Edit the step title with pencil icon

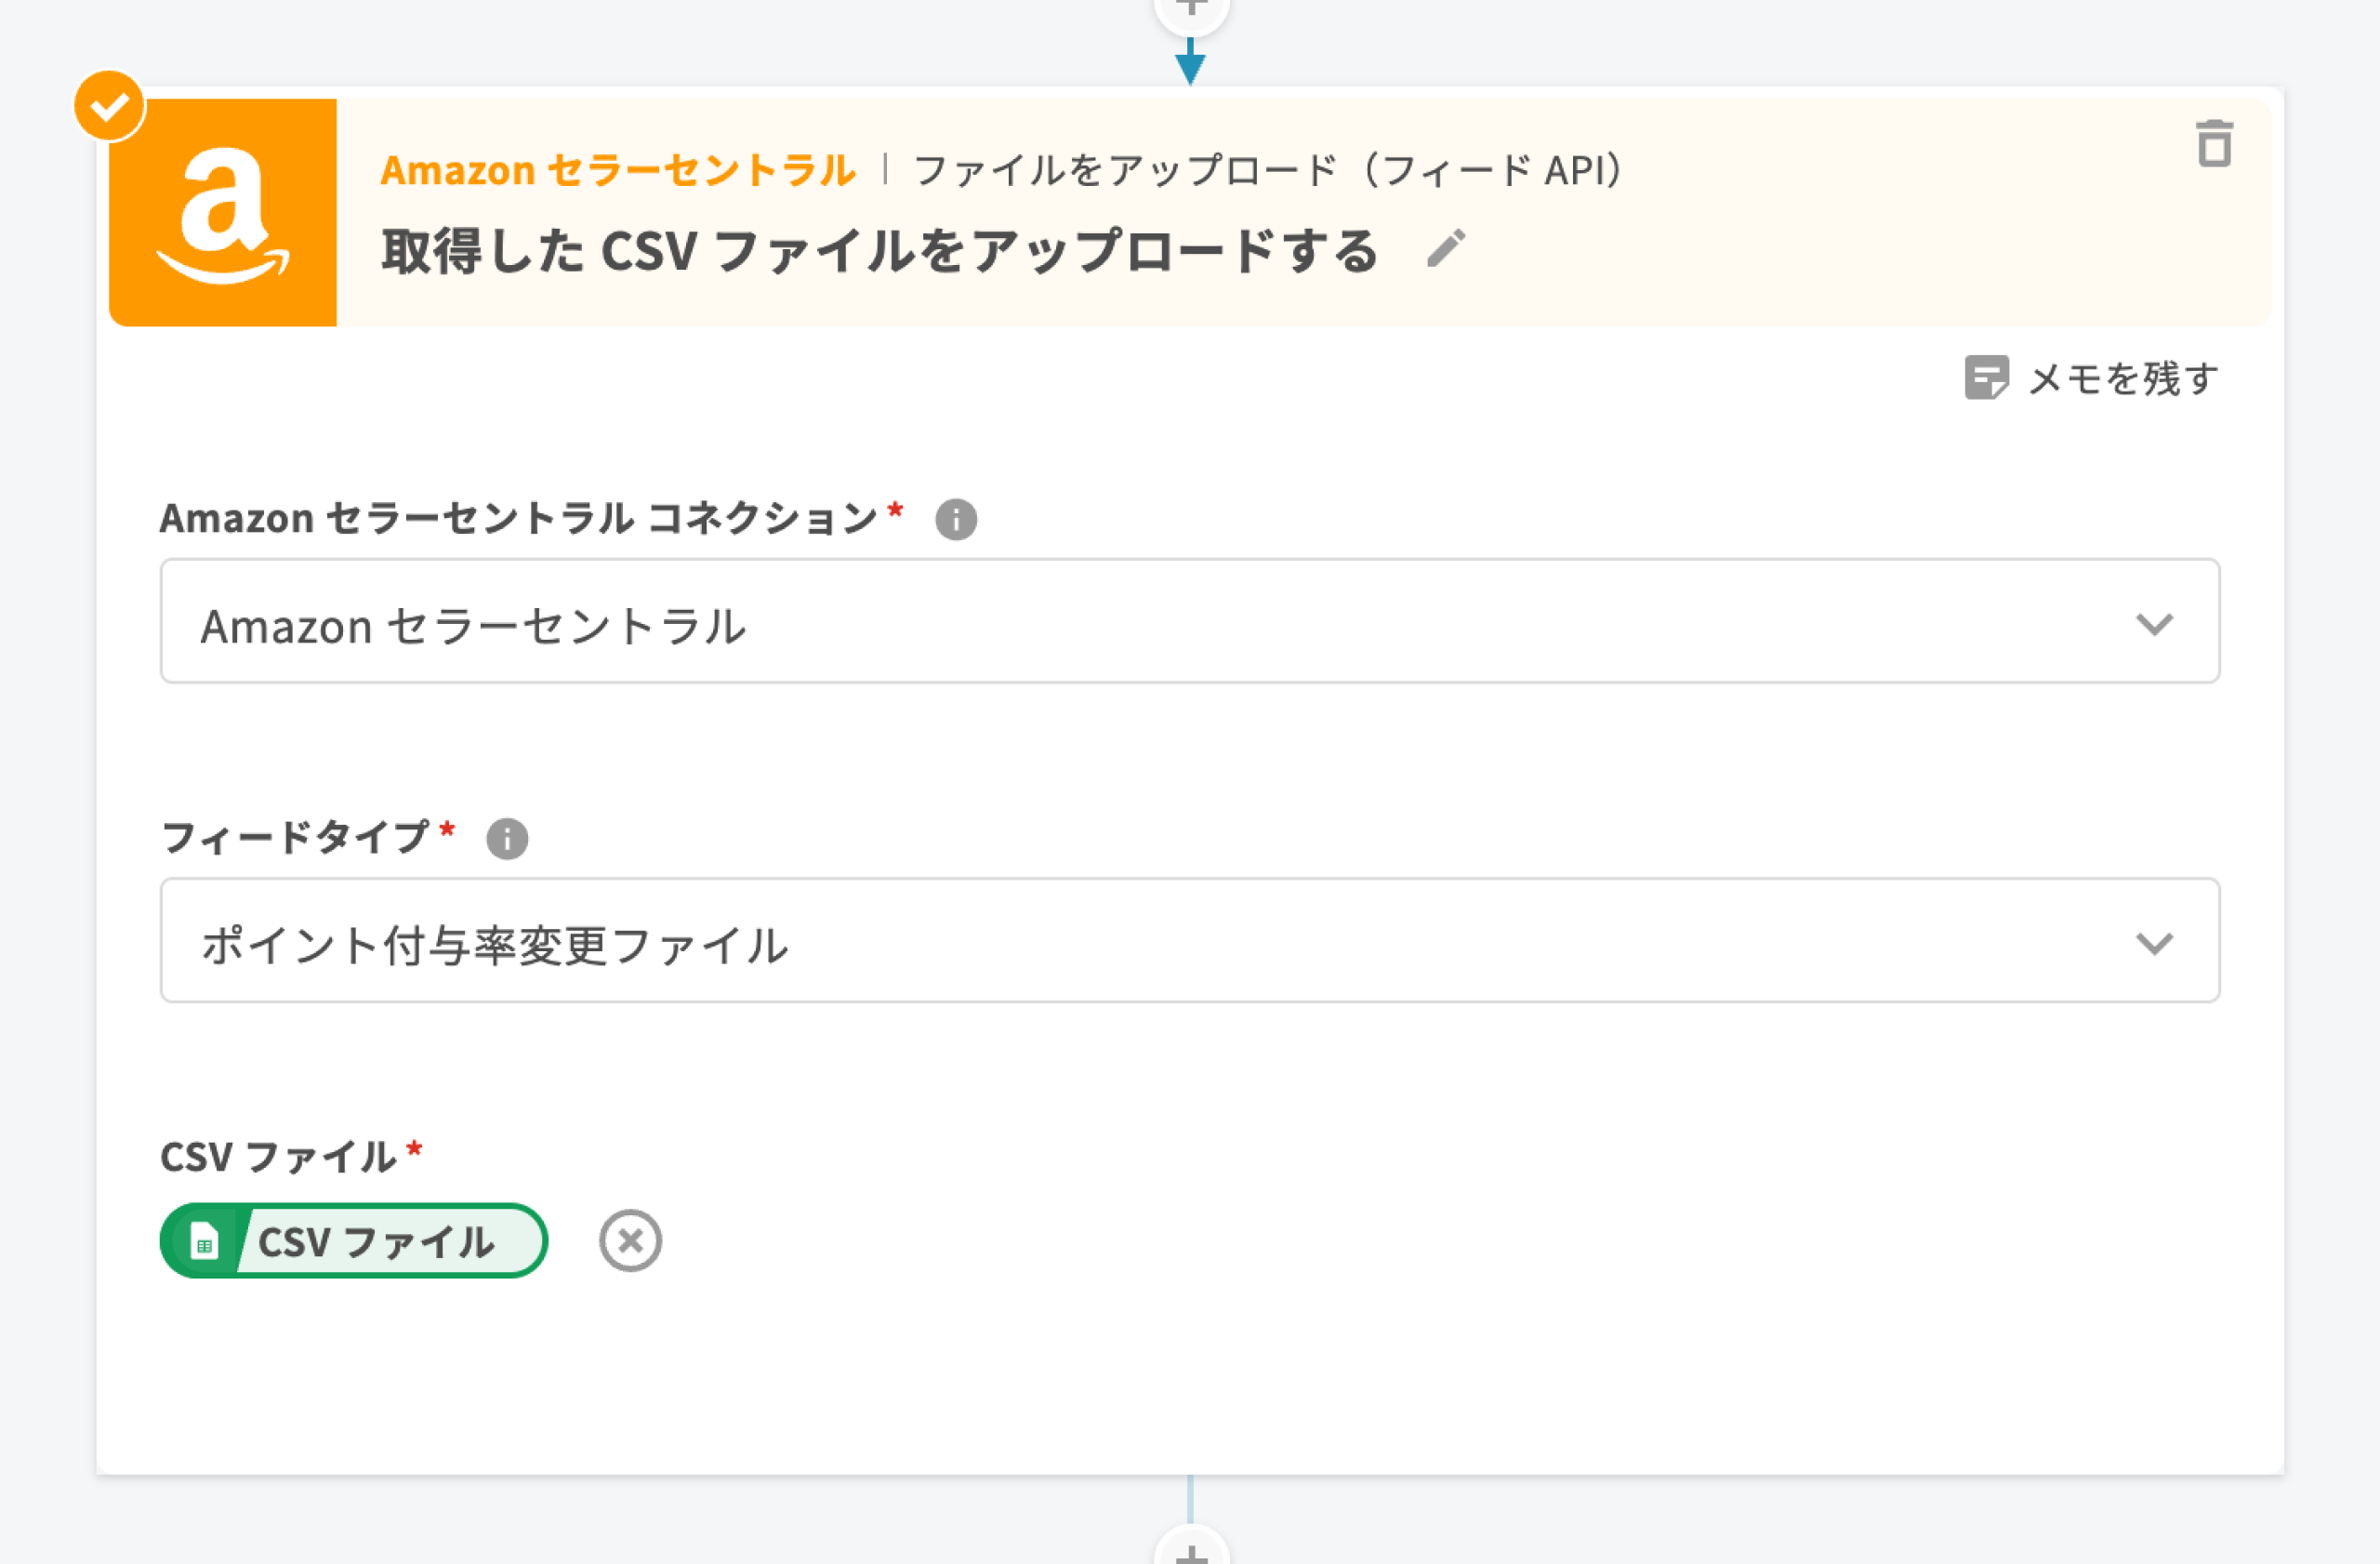tap(1446, 249)
